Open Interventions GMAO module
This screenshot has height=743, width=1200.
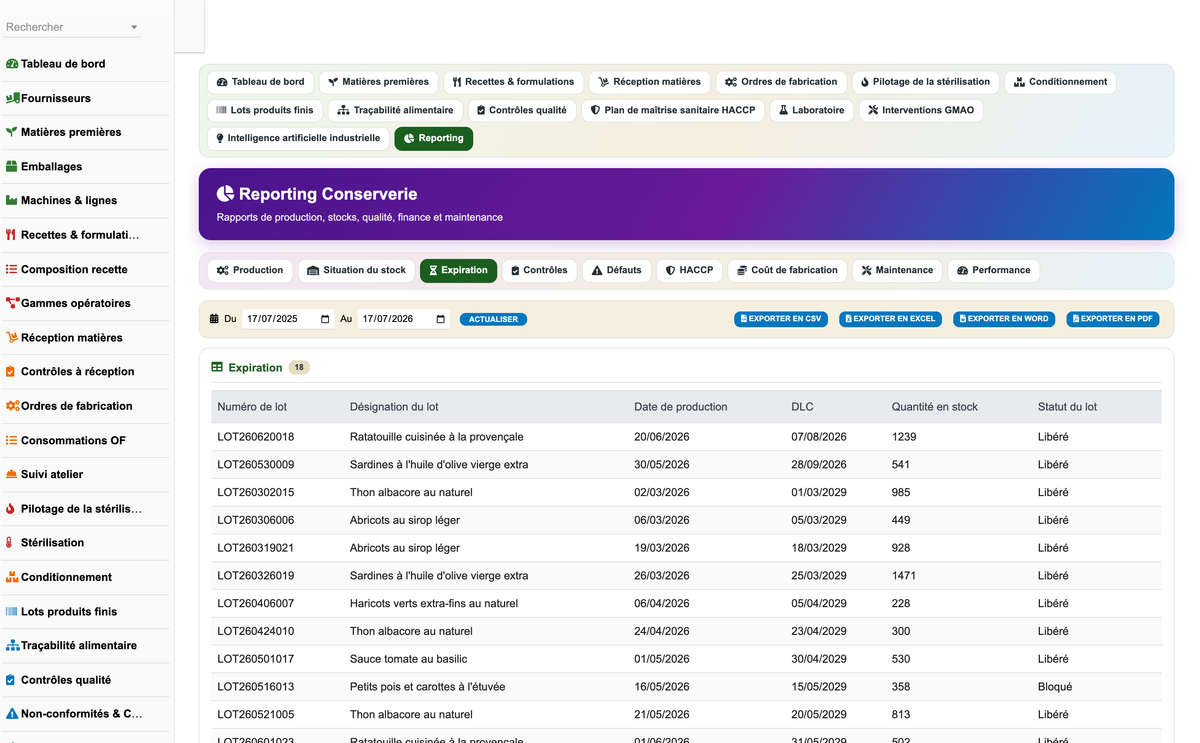point(921,110)
